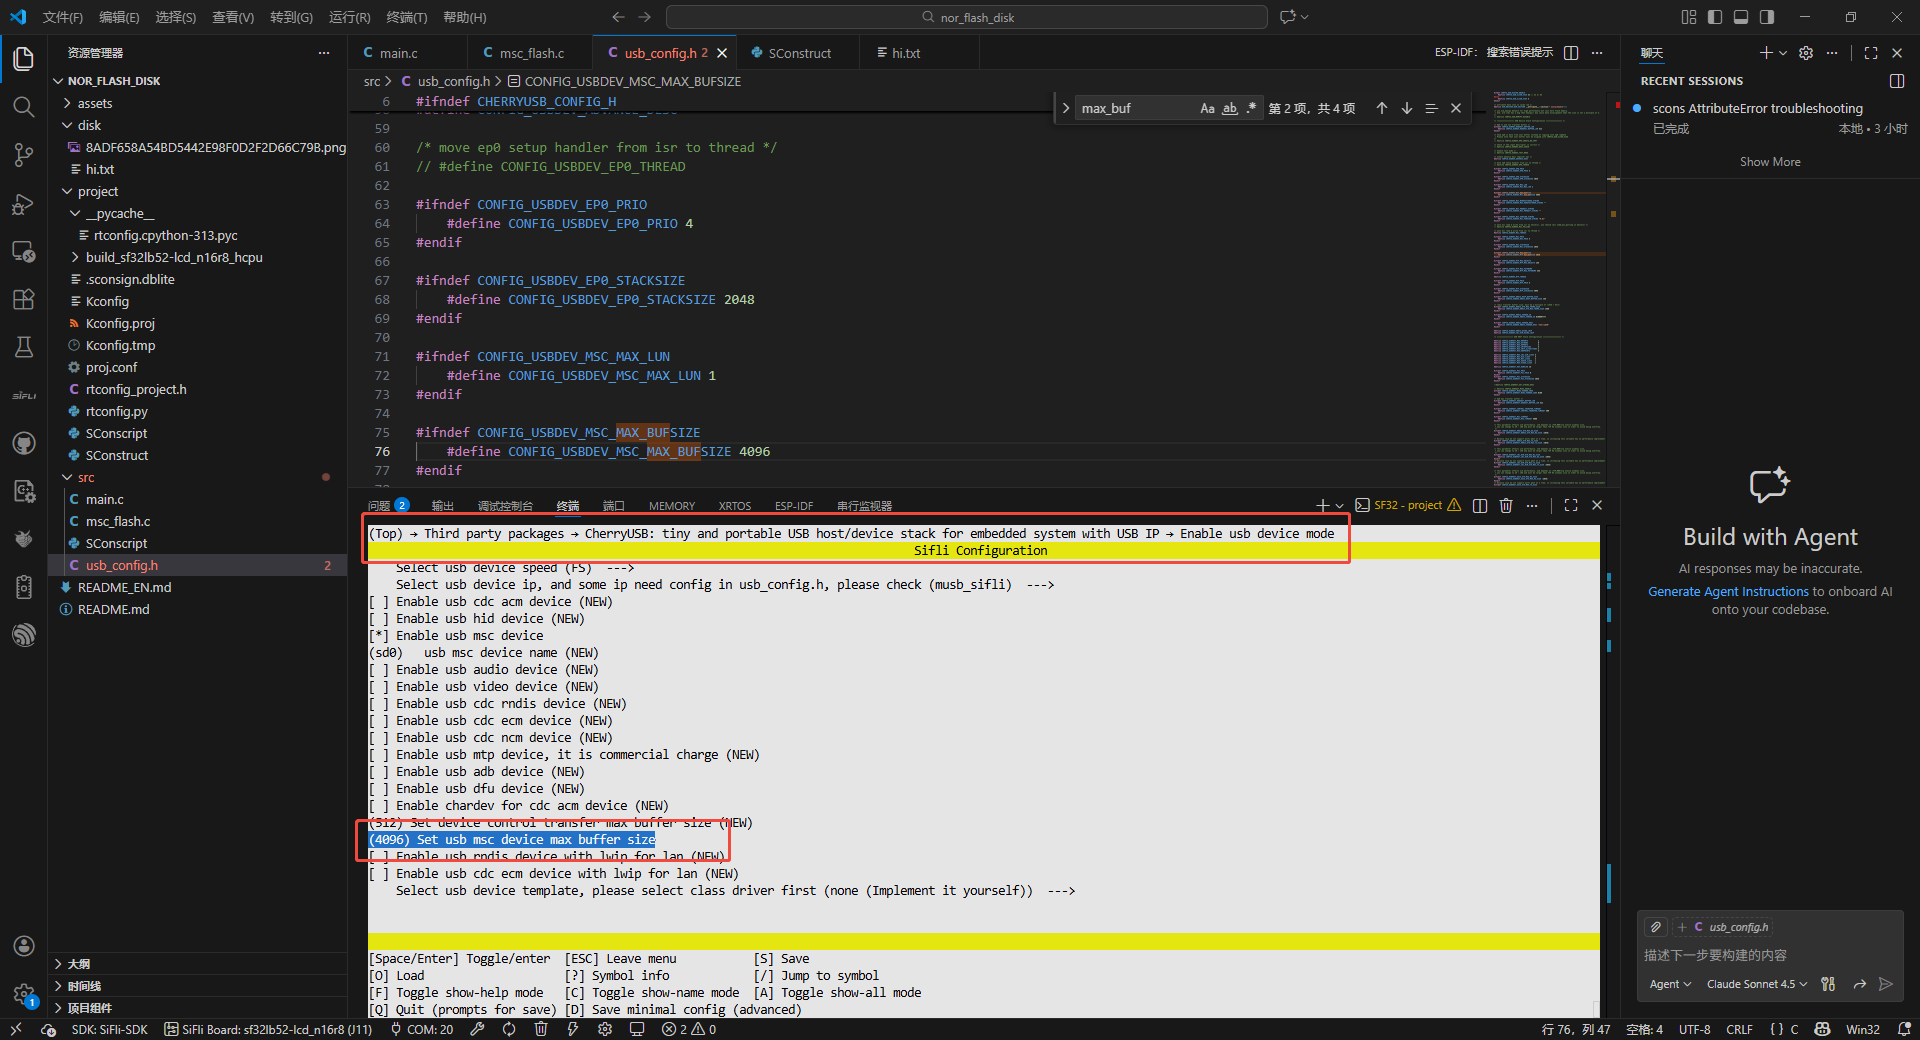Image resolution: width=1920 pixels, height=1040 pixels.
Task: Kill terminal using the trash icon
Action: (x=1506, y=505)
